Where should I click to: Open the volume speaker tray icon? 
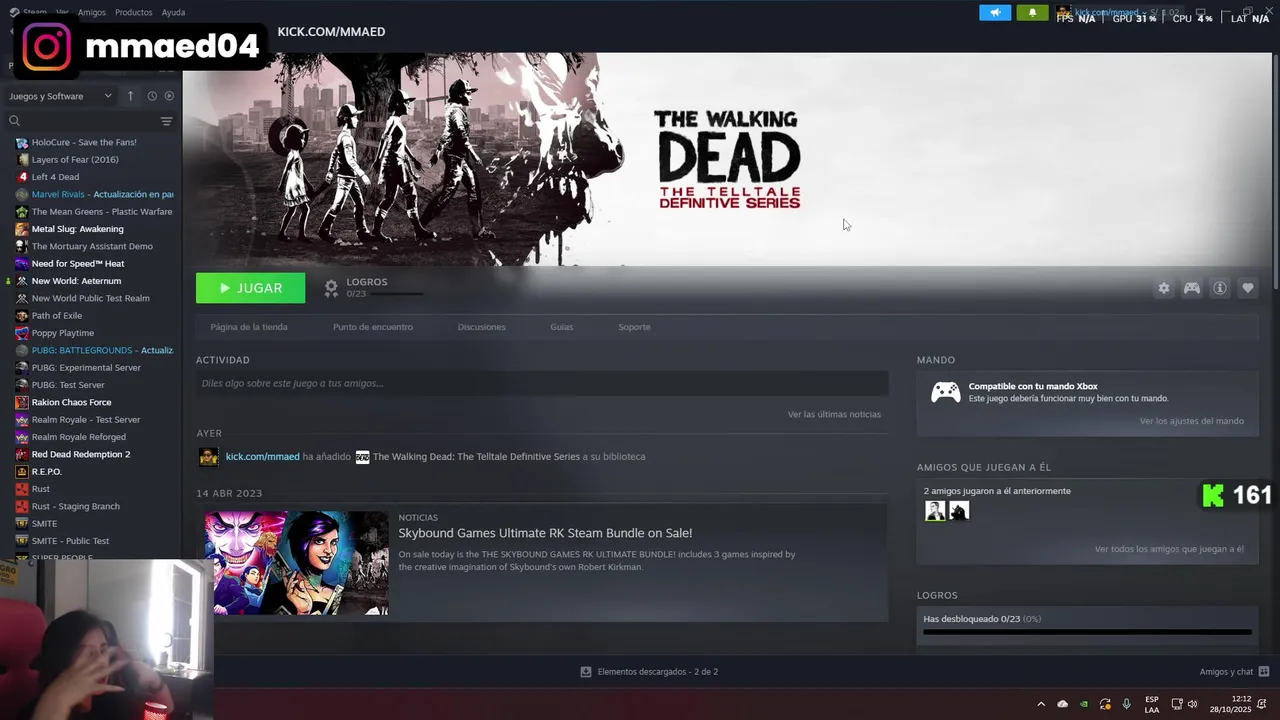[1192, 704]
